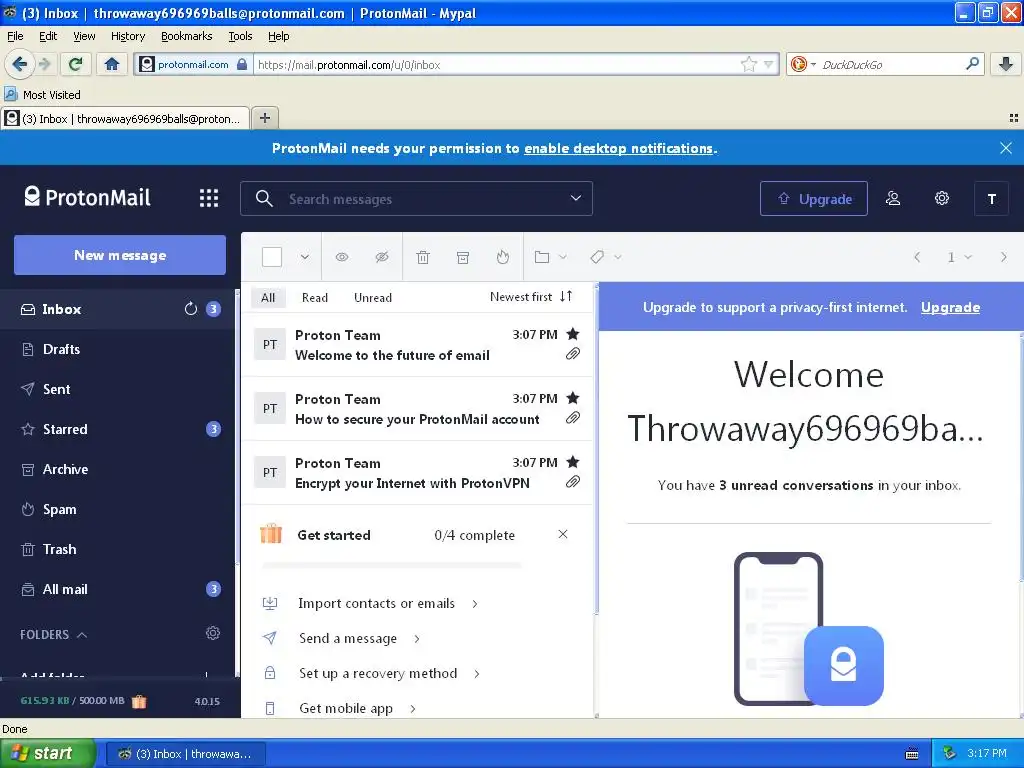Click the Move to spam flame icon
This screenshot has height=768, width=1024.
tap(502, 257)
